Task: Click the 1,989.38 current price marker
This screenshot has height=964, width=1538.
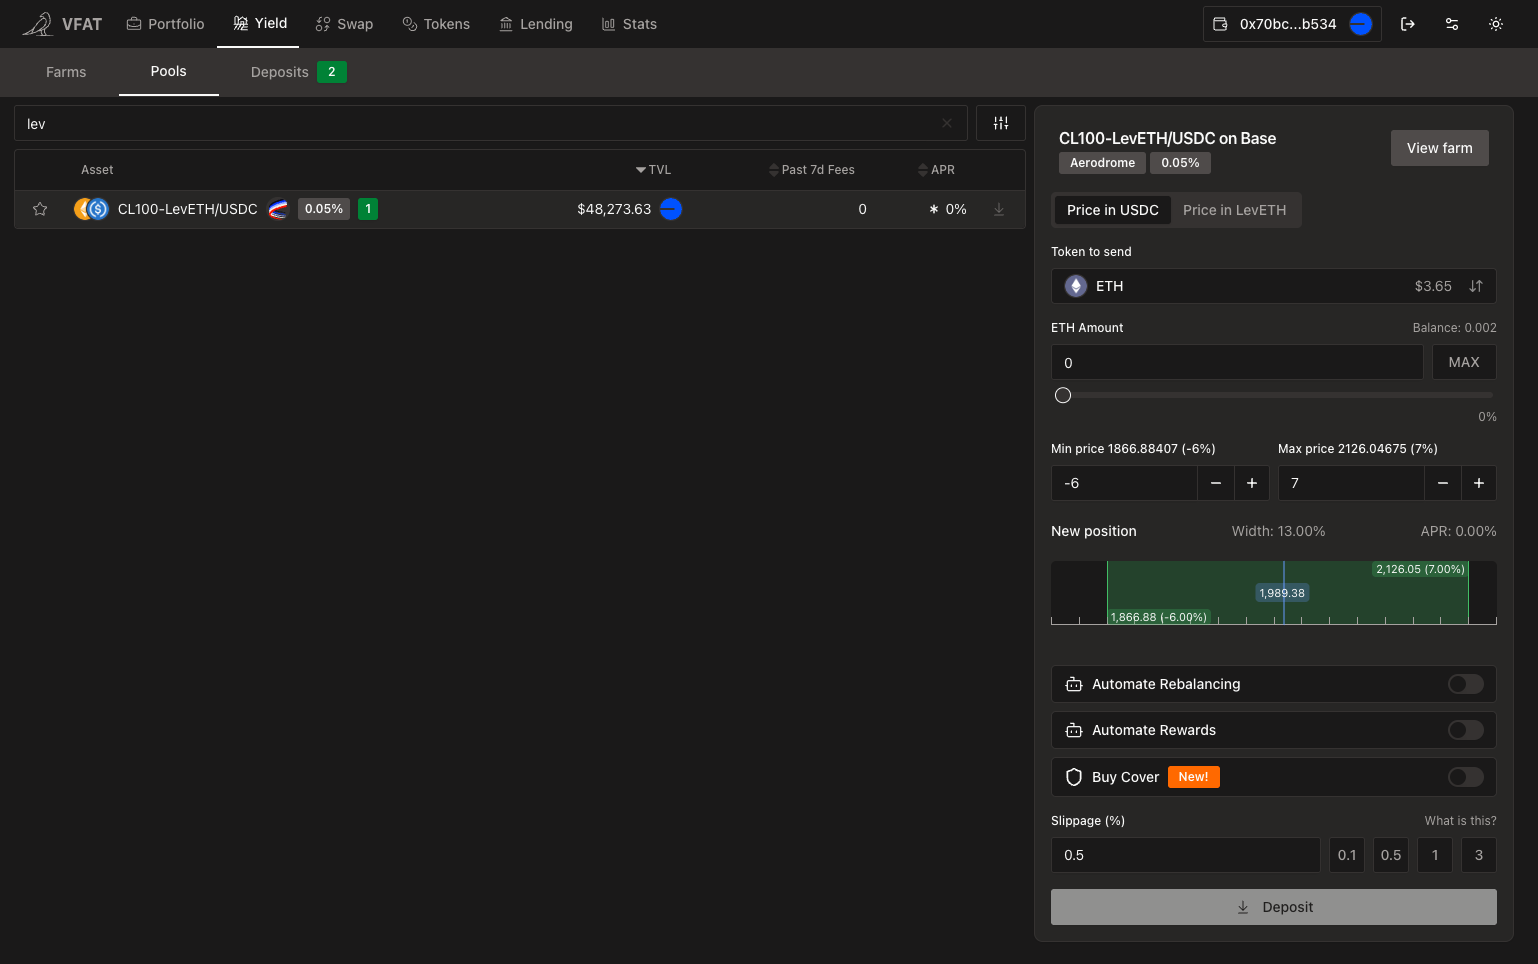Action: (x=1282, y=593)
